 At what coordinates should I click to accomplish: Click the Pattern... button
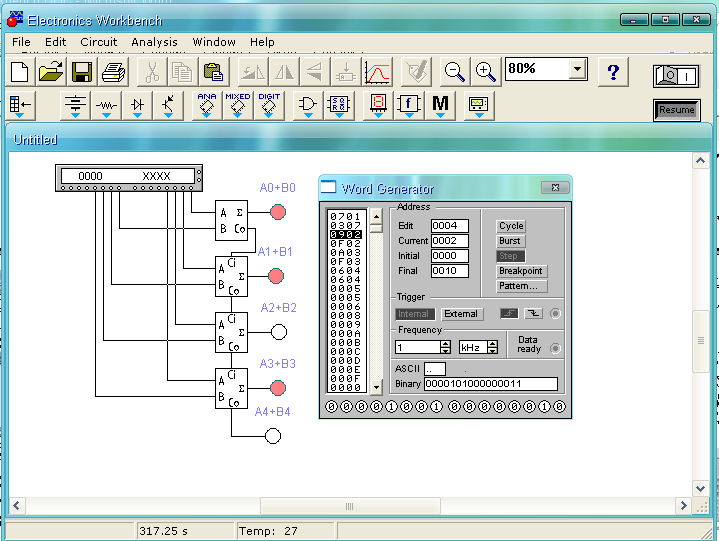pos(522,286)
